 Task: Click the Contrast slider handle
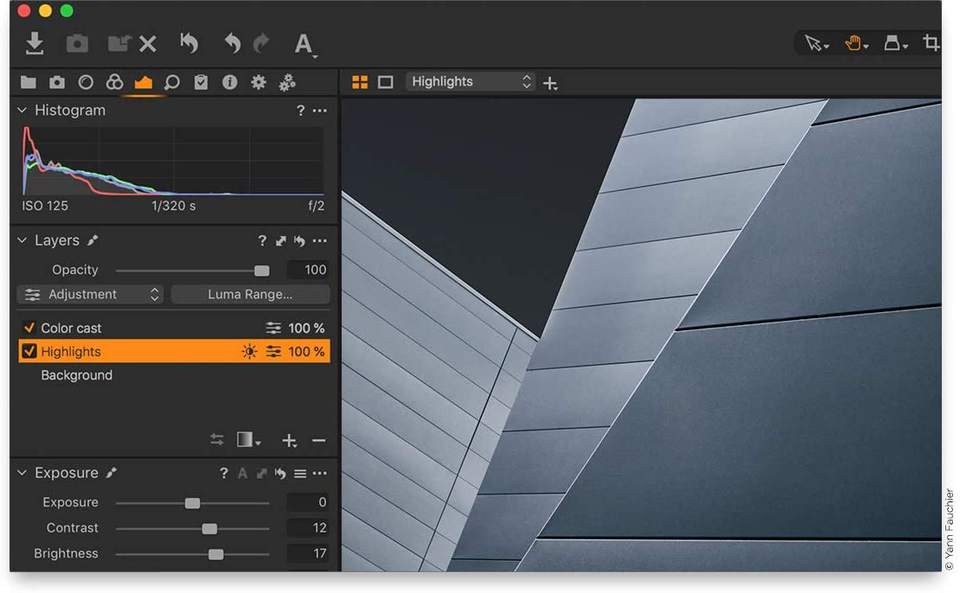click(x=209, y=528)
